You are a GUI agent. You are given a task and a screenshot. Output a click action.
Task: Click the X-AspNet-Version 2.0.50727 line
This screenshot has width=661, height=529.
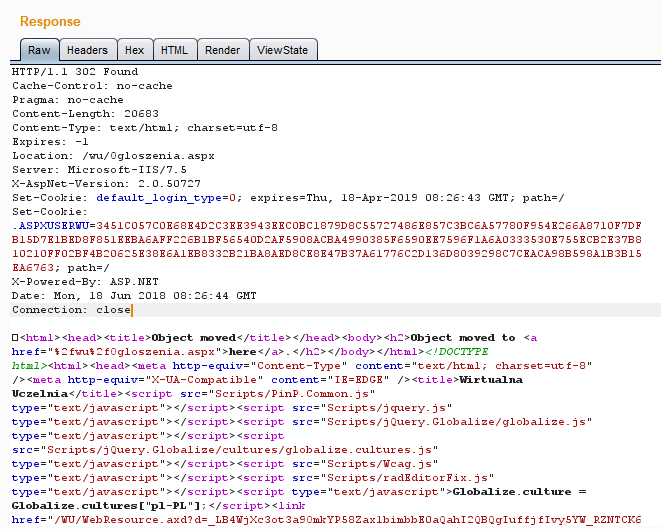tap(106, 184)
